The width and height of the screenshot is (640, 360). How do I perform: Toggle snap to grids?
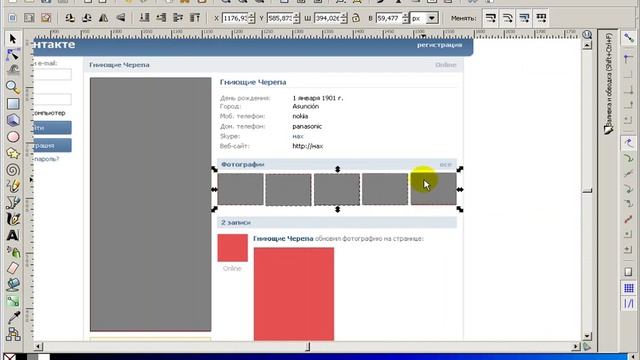(x=629, y=288)
